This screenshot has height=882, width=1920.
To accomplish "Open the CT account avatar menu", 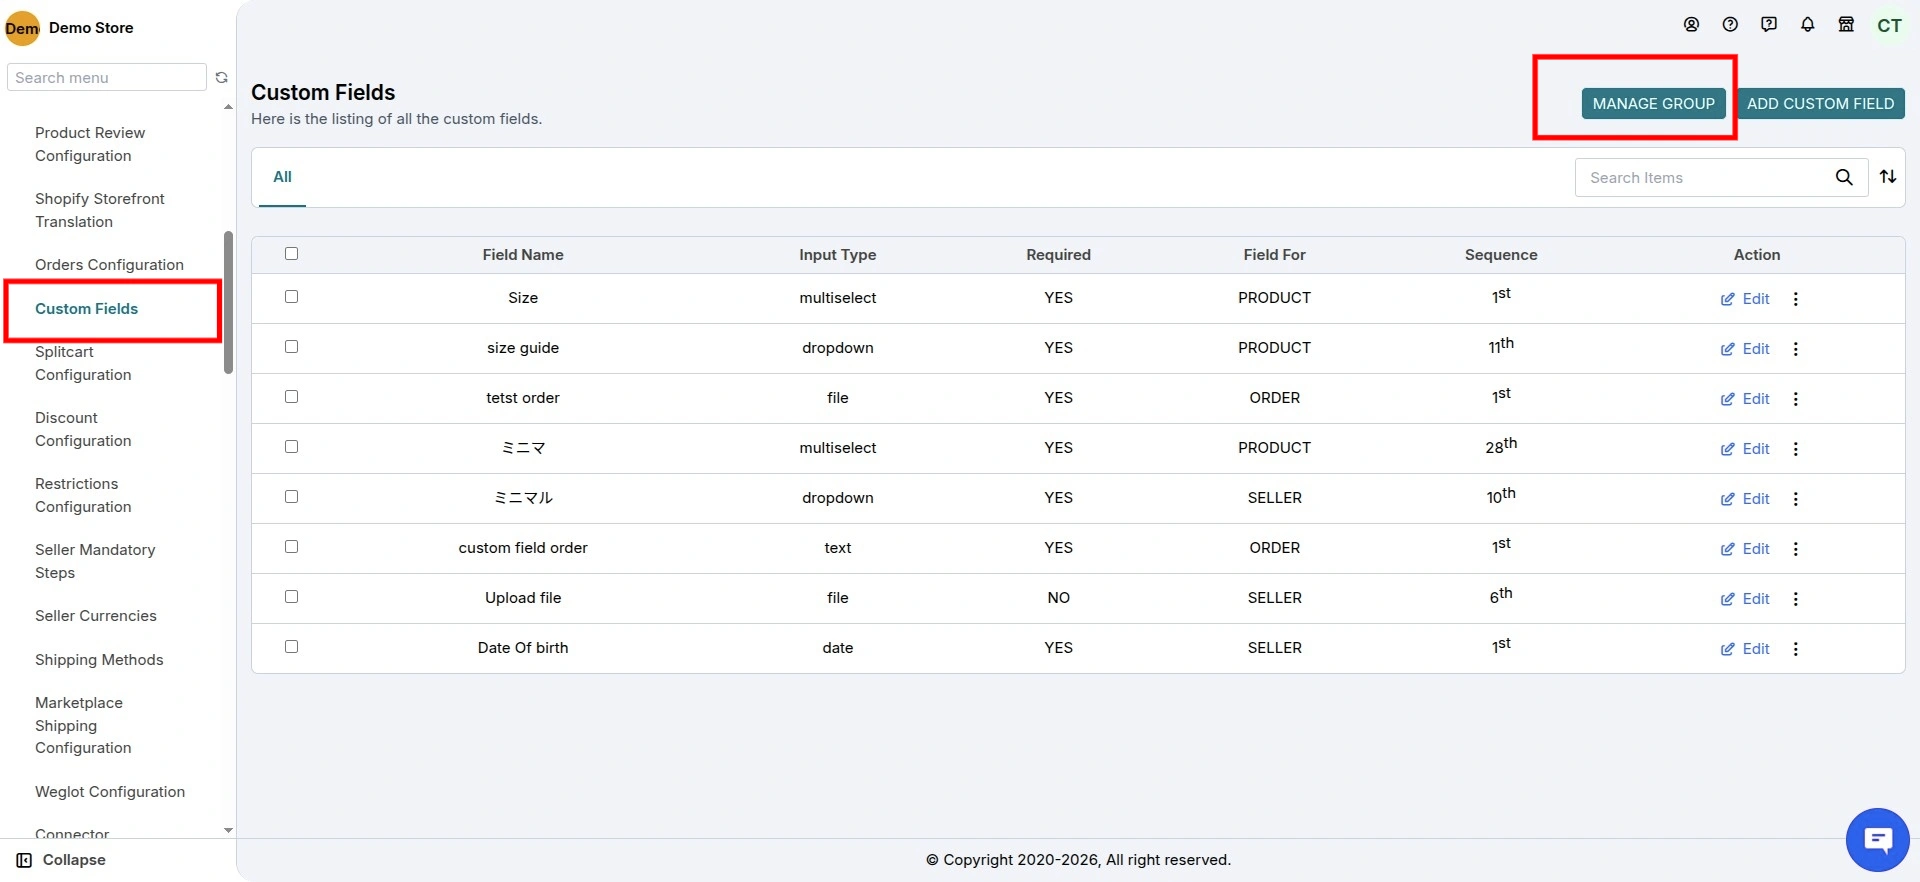I will point(1889,26).
